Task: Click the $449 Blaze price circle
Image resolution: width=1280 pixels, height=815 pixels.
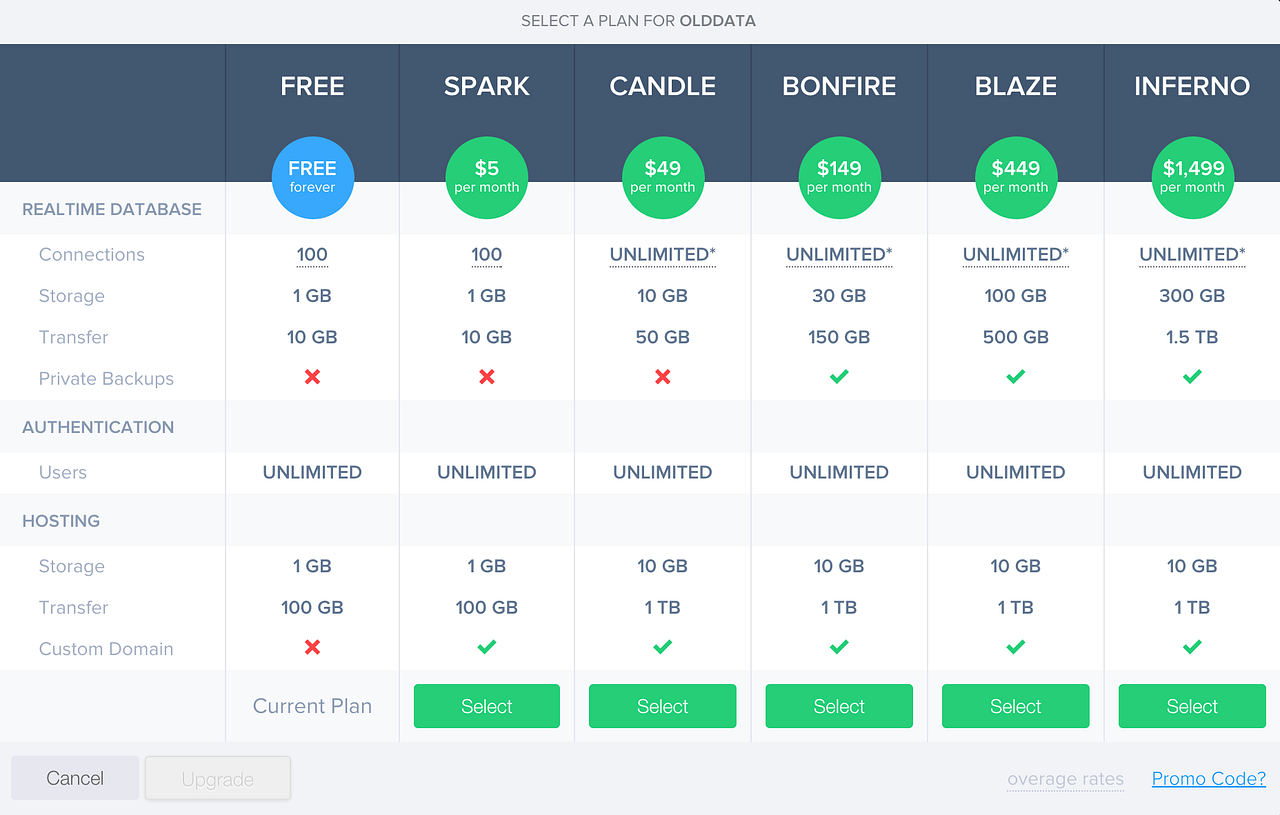Action: coord(1015,177)
